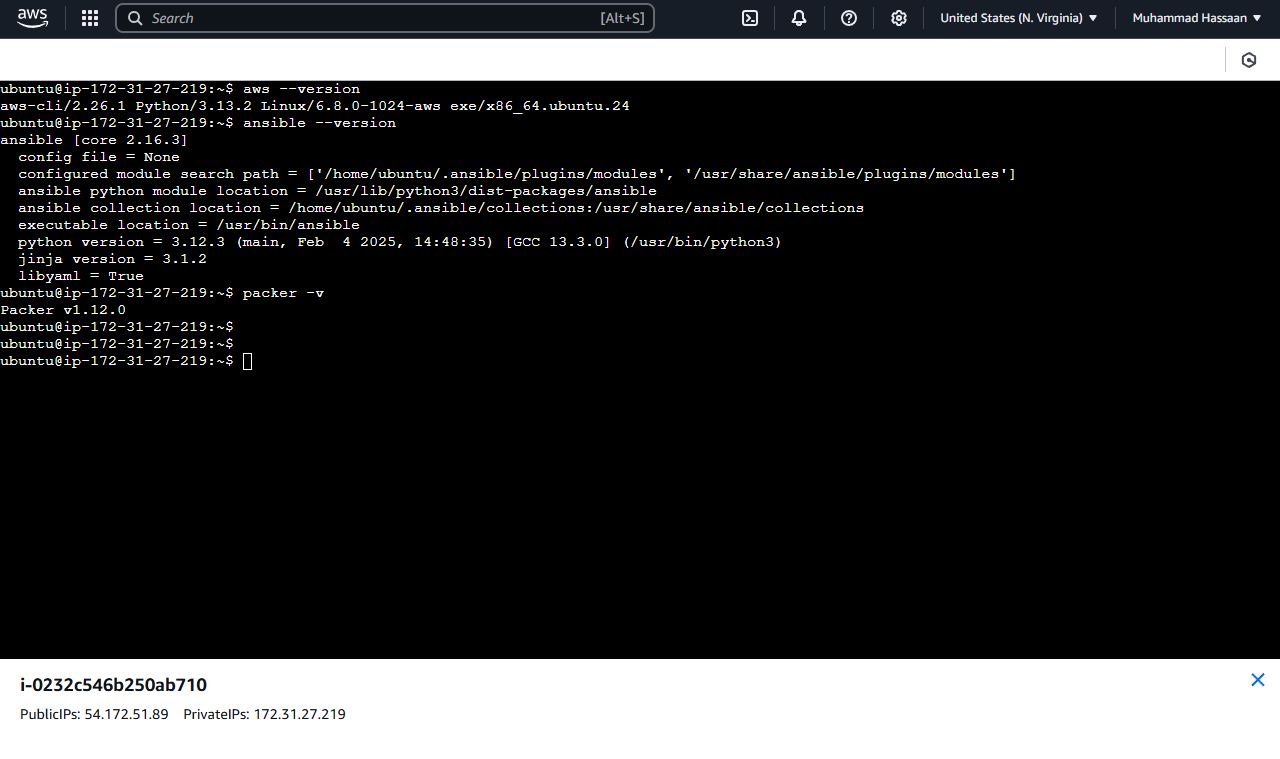Click 'ansible collection location' line
This screenshot has width=1280, height=759.
click(x=441, y=208)
